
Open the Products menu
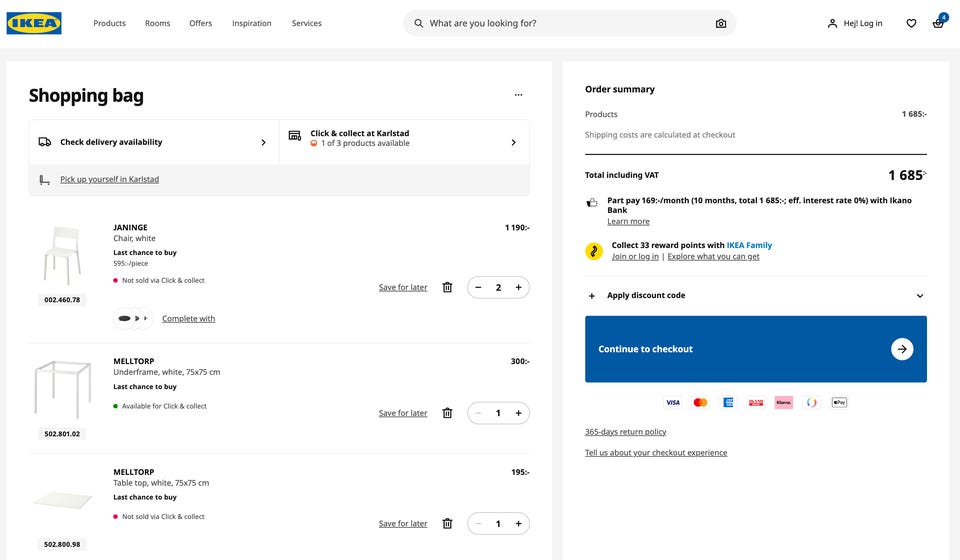coord(109,23)
